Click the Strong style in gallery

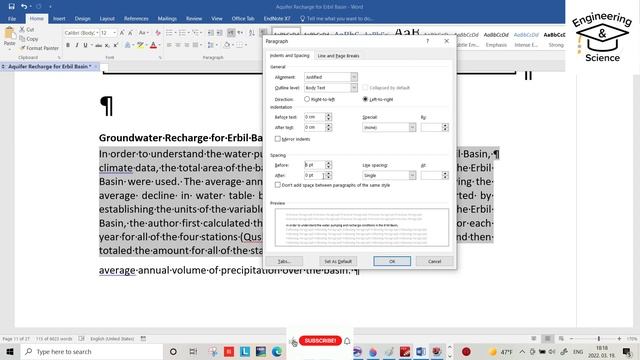pos(555,39)
